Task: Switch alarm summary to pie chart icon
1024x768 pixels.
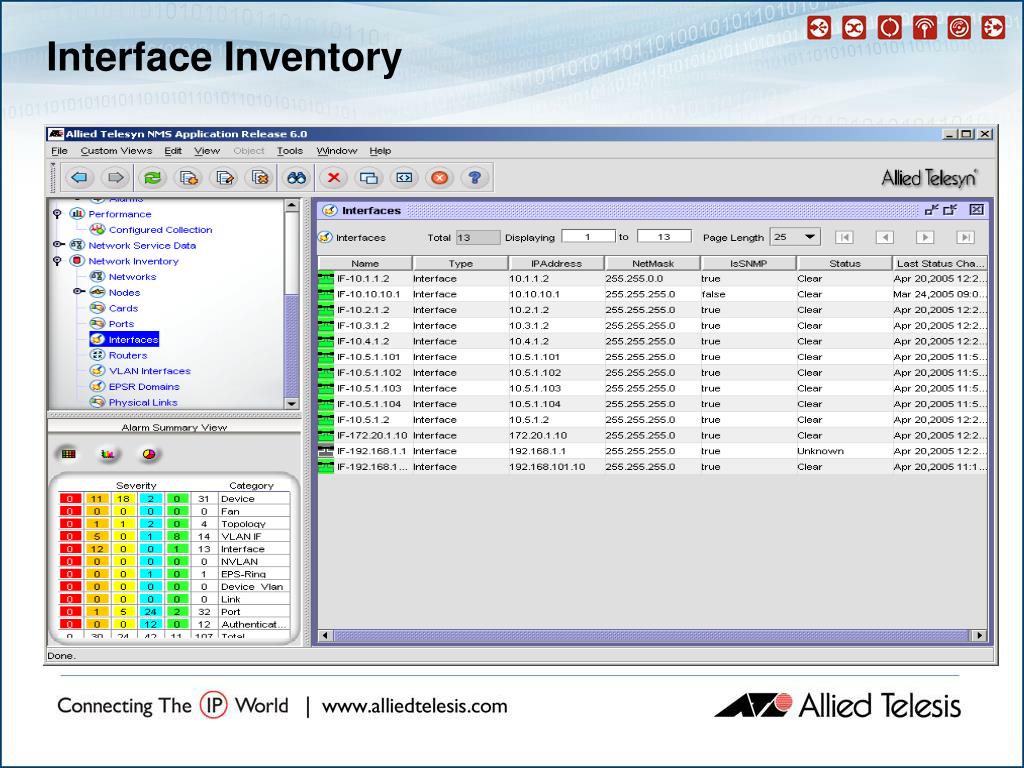Action: [149, 454]
